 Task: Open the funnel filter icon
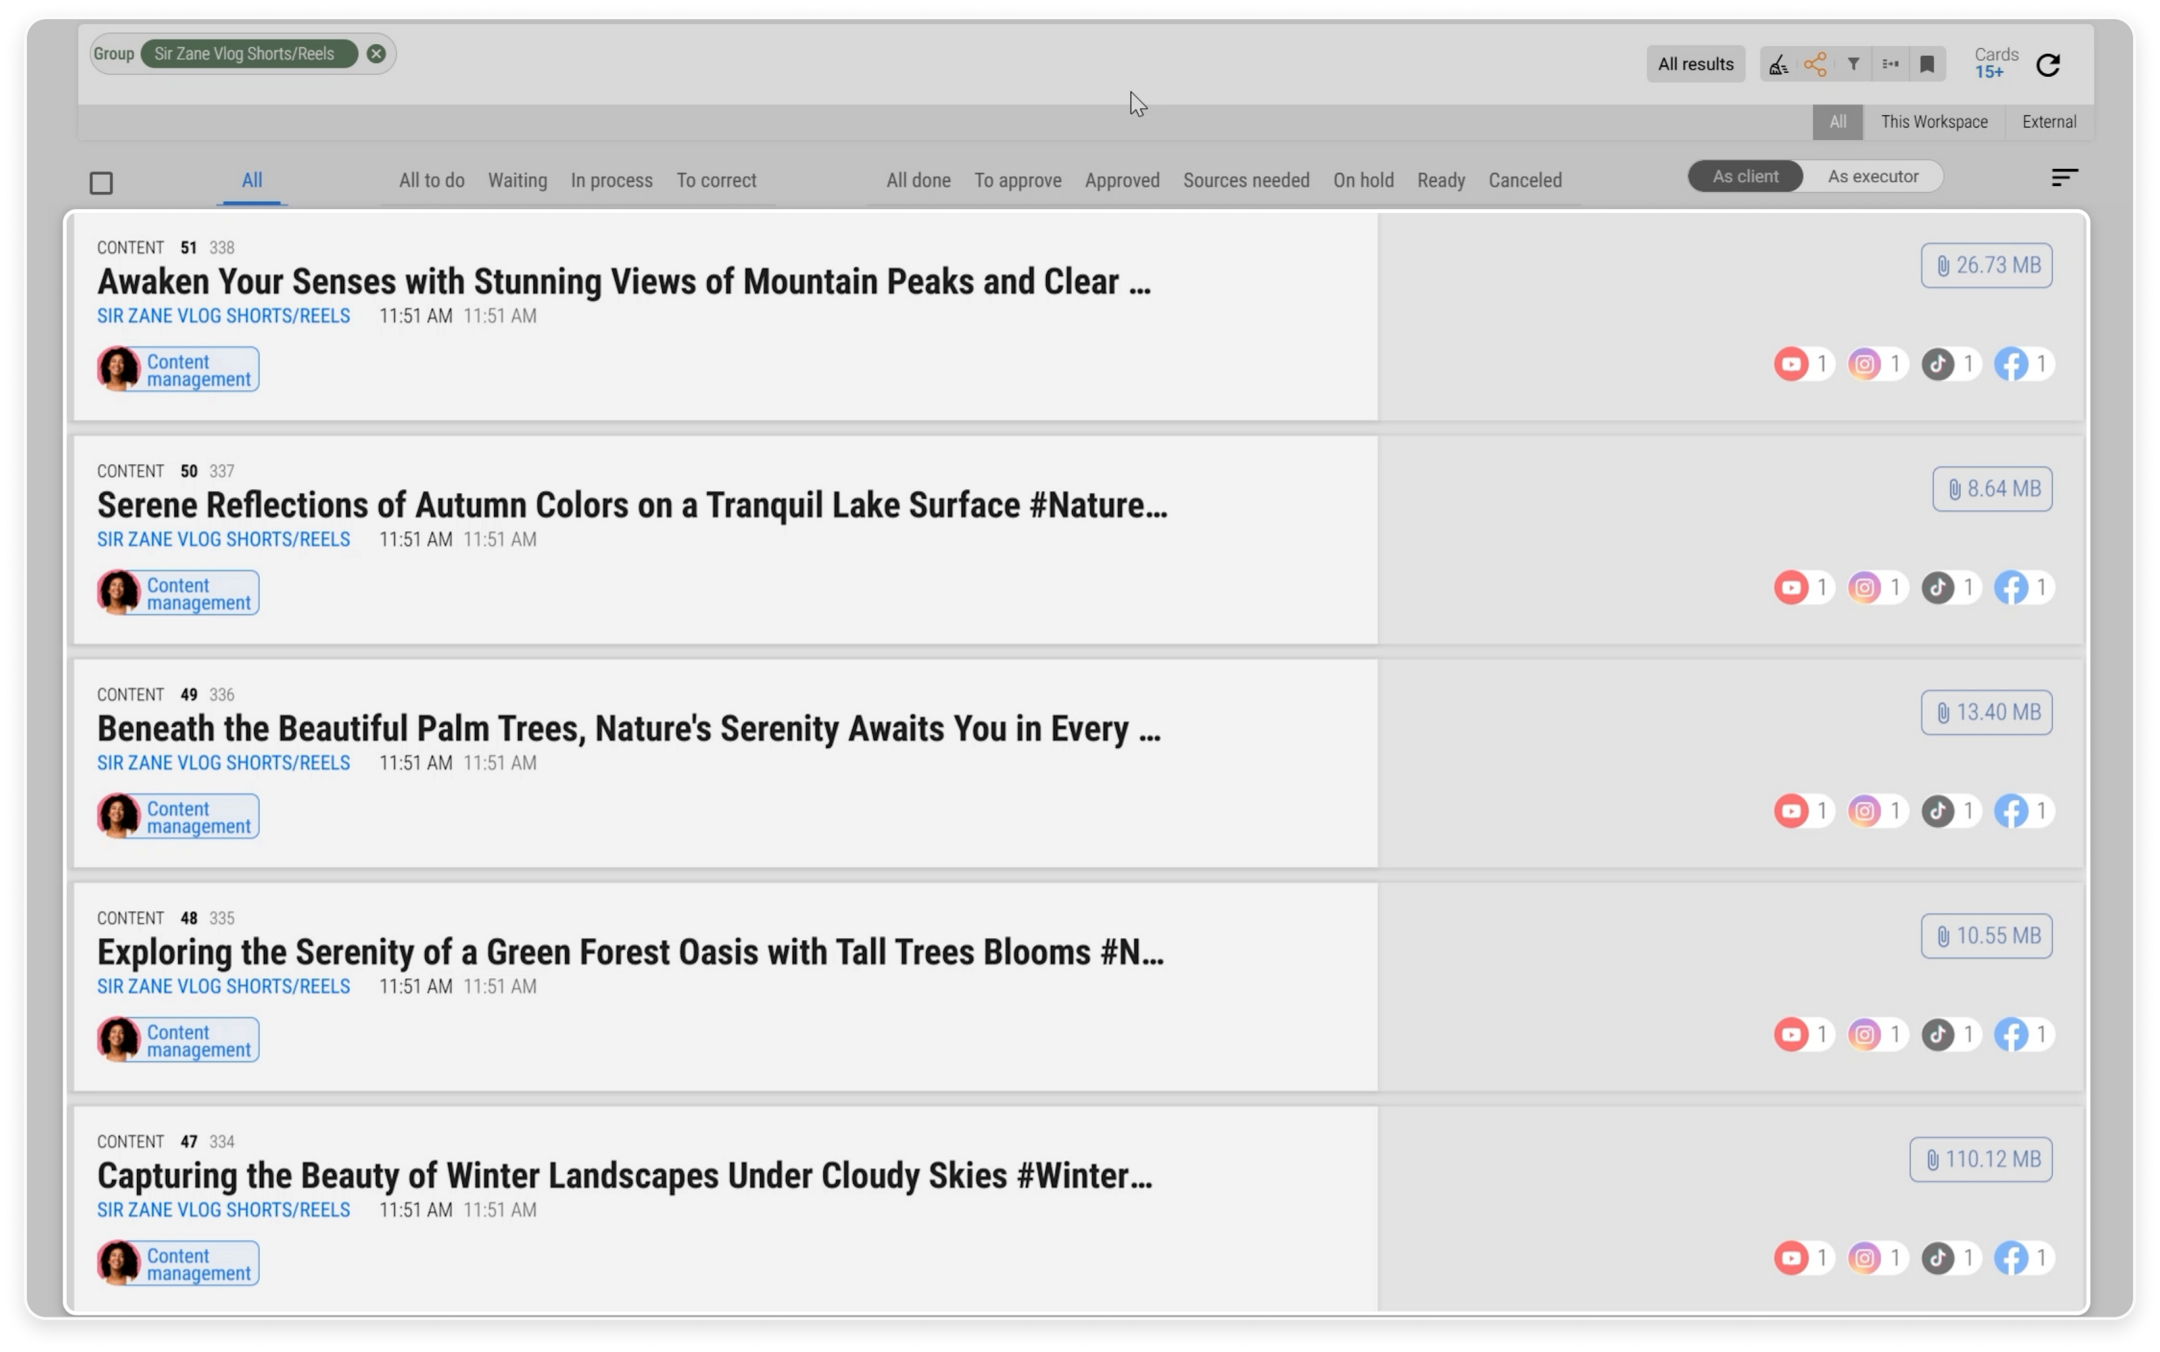click(x=1853, y=65)
